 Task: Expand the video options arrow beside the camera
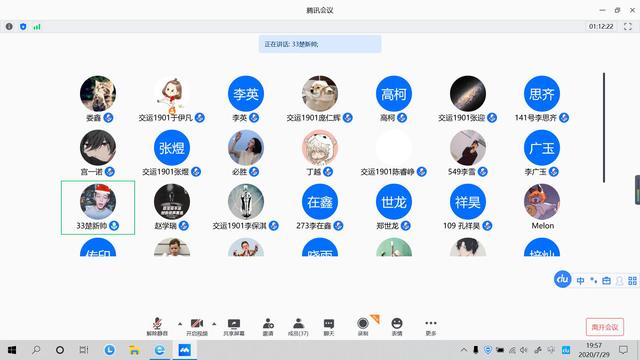[214, 324]
